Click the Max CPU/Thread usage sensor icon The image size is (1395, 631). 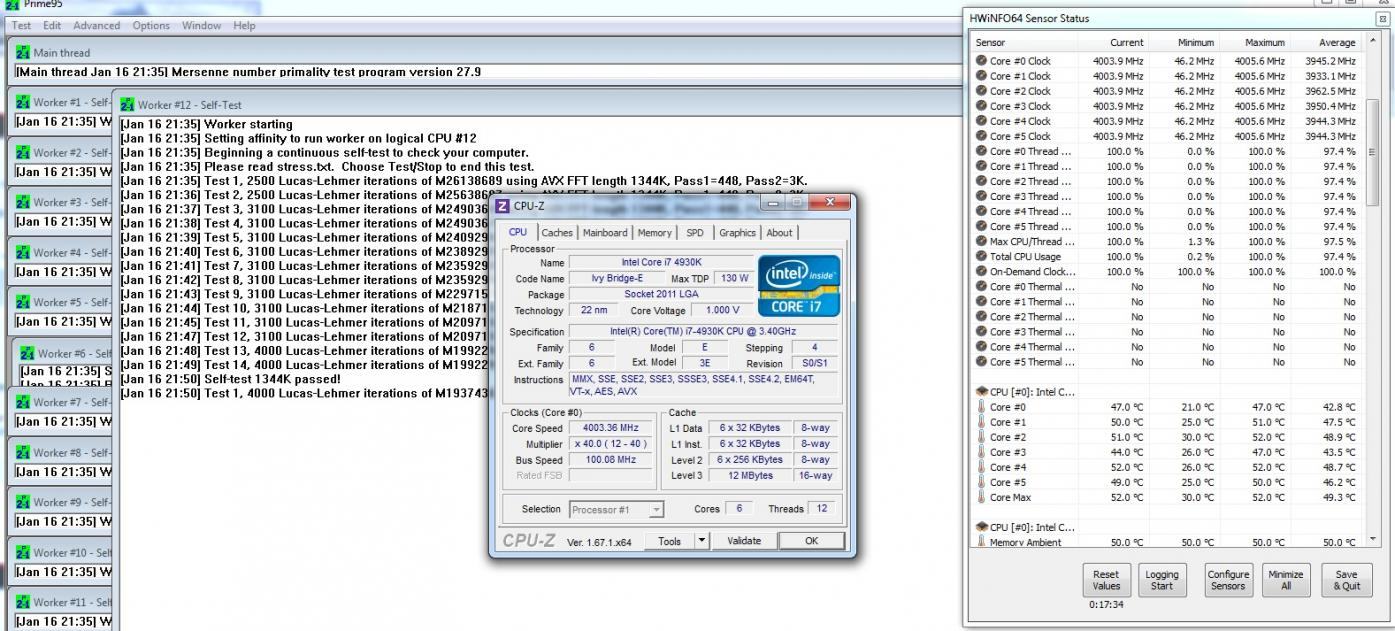click(981, 242)
